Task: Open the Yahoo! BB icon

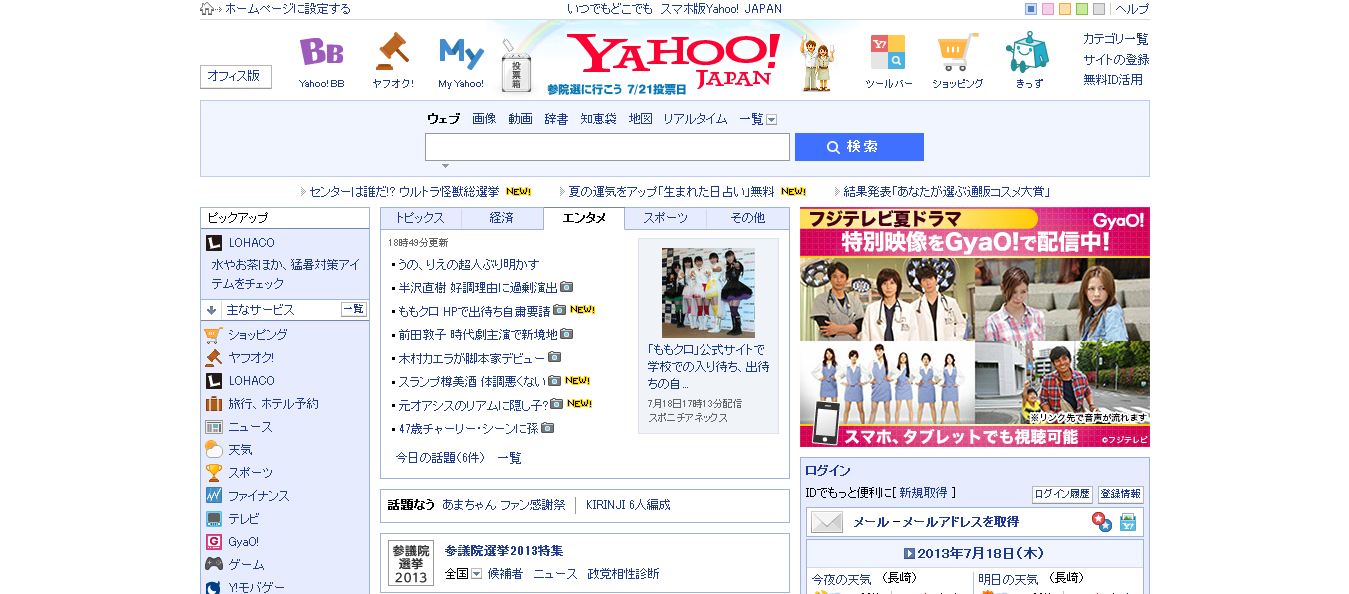Action: click(x=321, y=52)
